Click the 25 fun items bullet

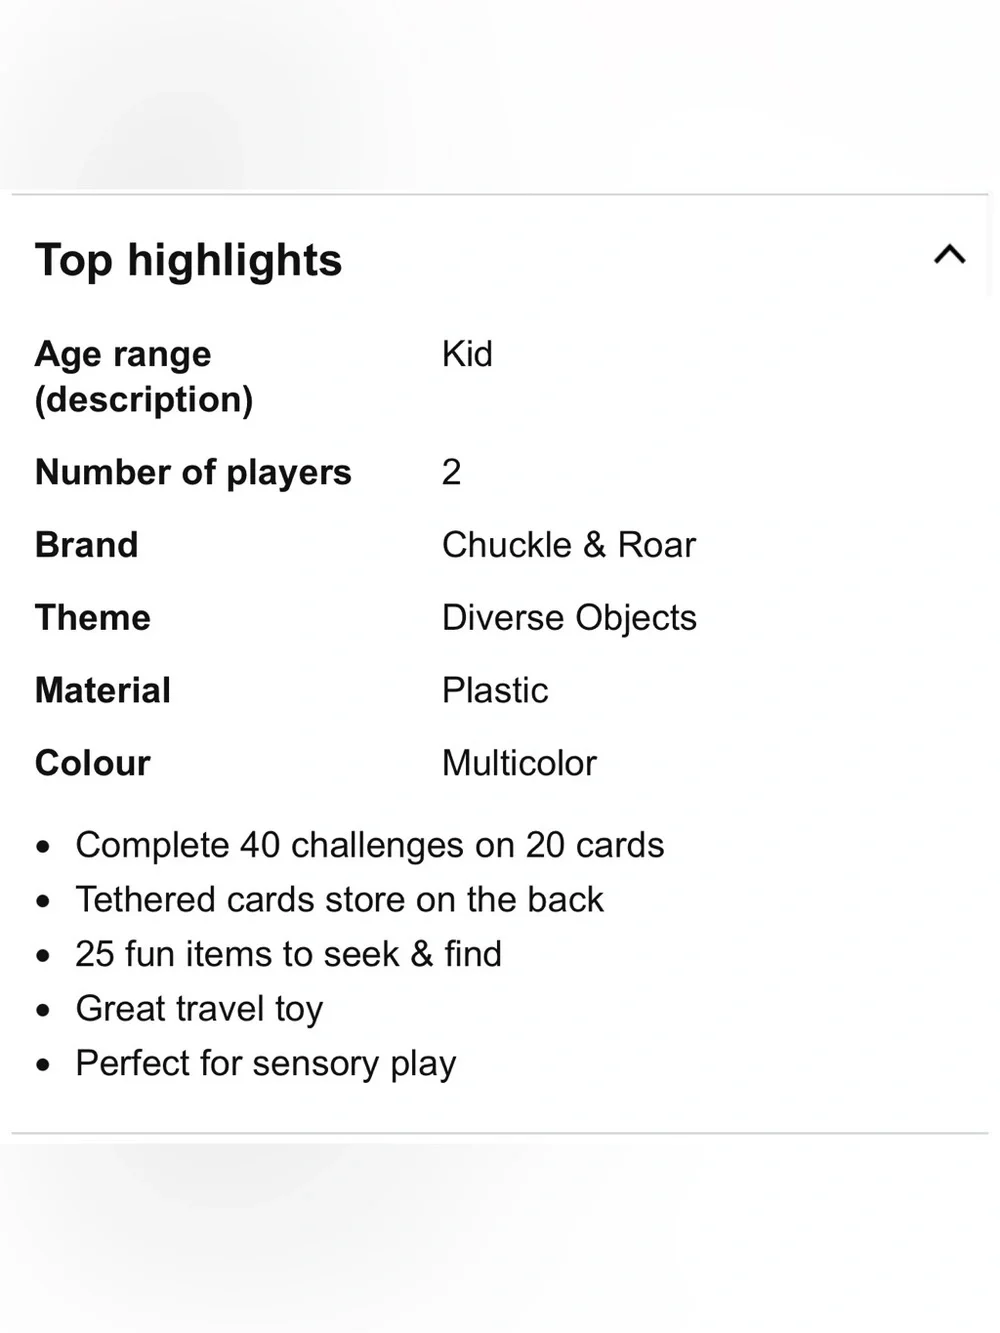(288, 954)
